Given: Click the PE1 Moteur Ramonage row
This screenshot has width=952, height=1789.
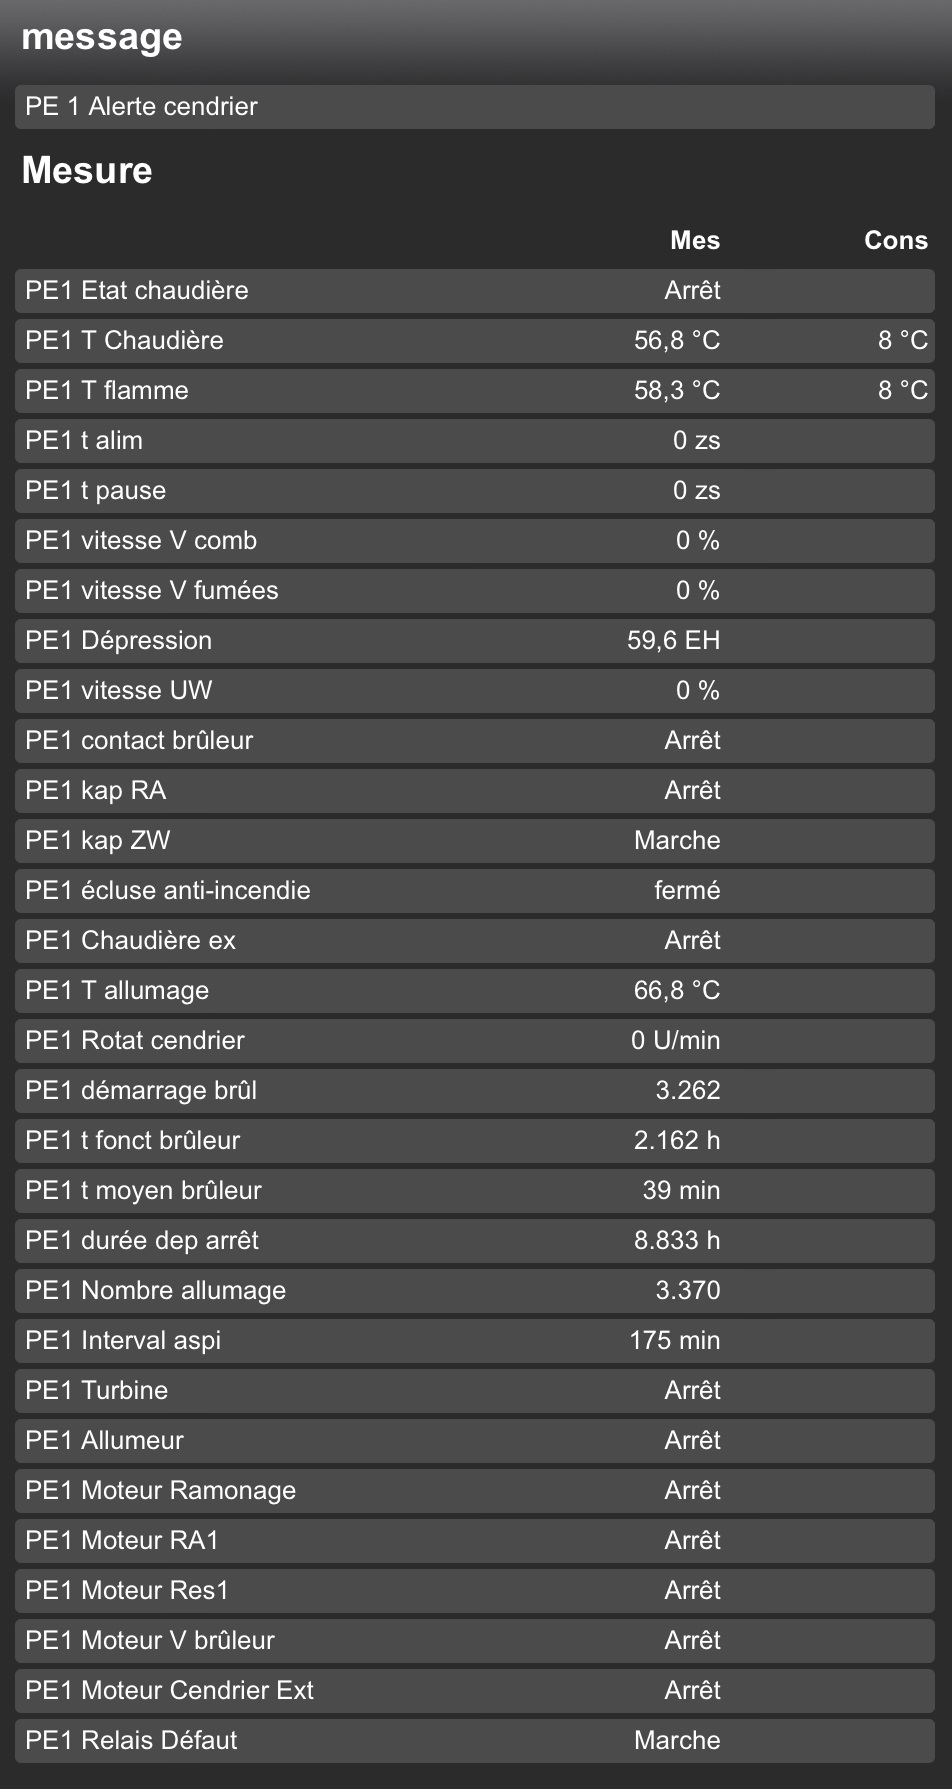Looking at the screenshot, I should tap(474, 1490).
